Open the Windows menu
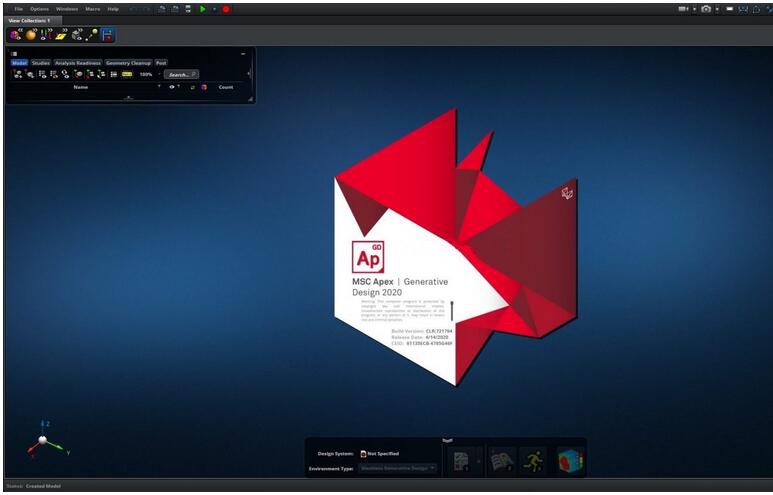This screenshot has width=773, height=495. pos(67,9)
